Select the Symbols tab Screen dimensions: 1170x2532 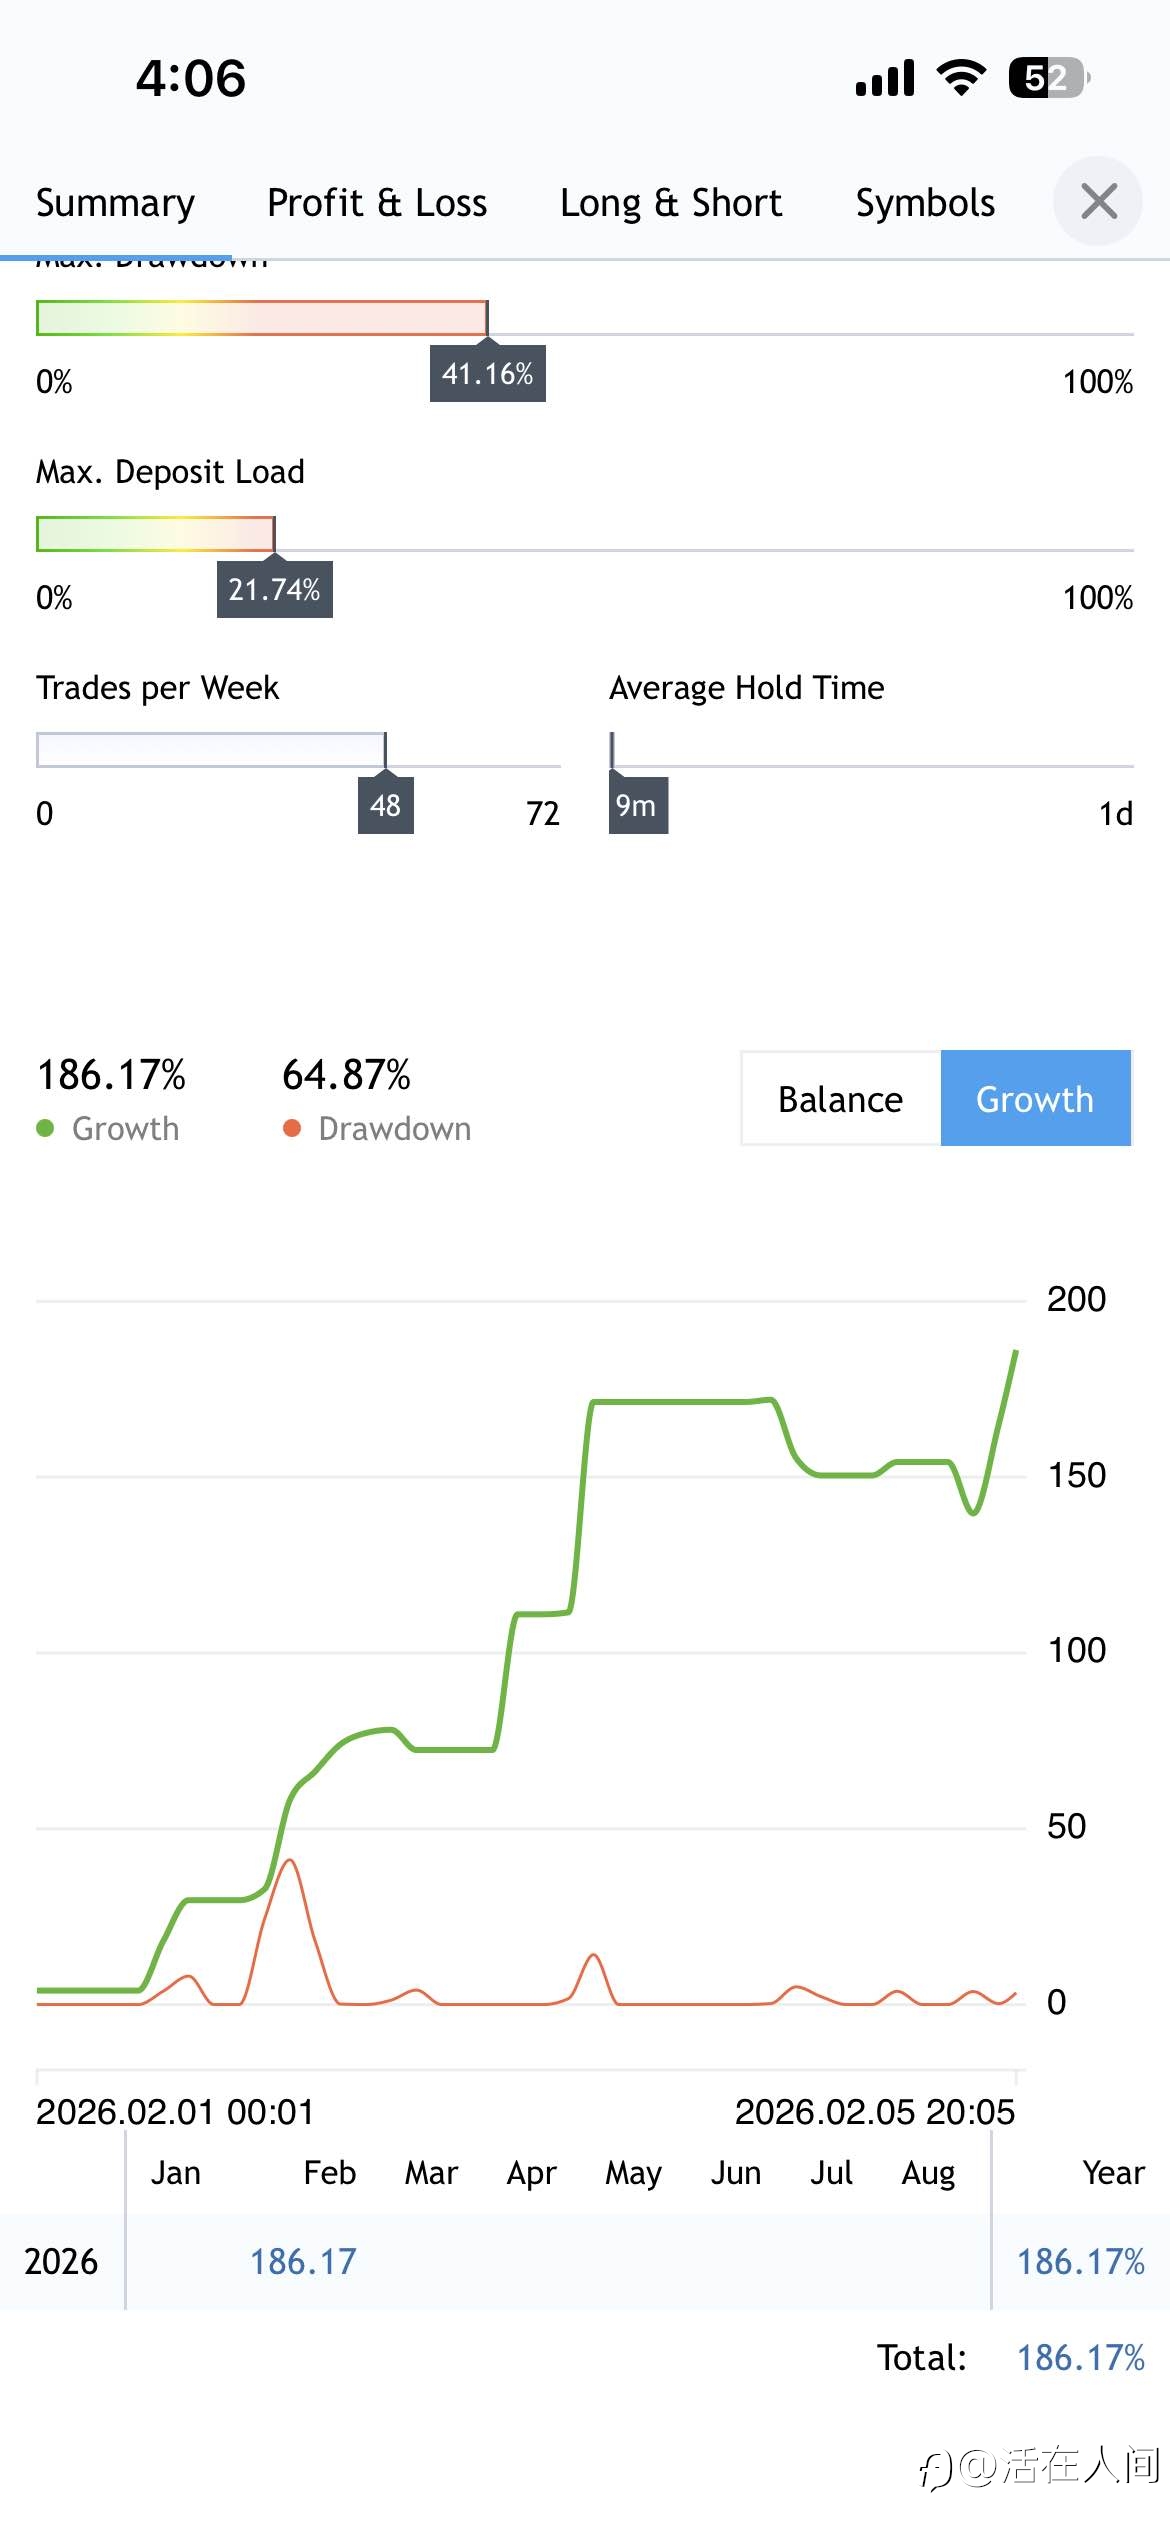[x=925, y=203]
